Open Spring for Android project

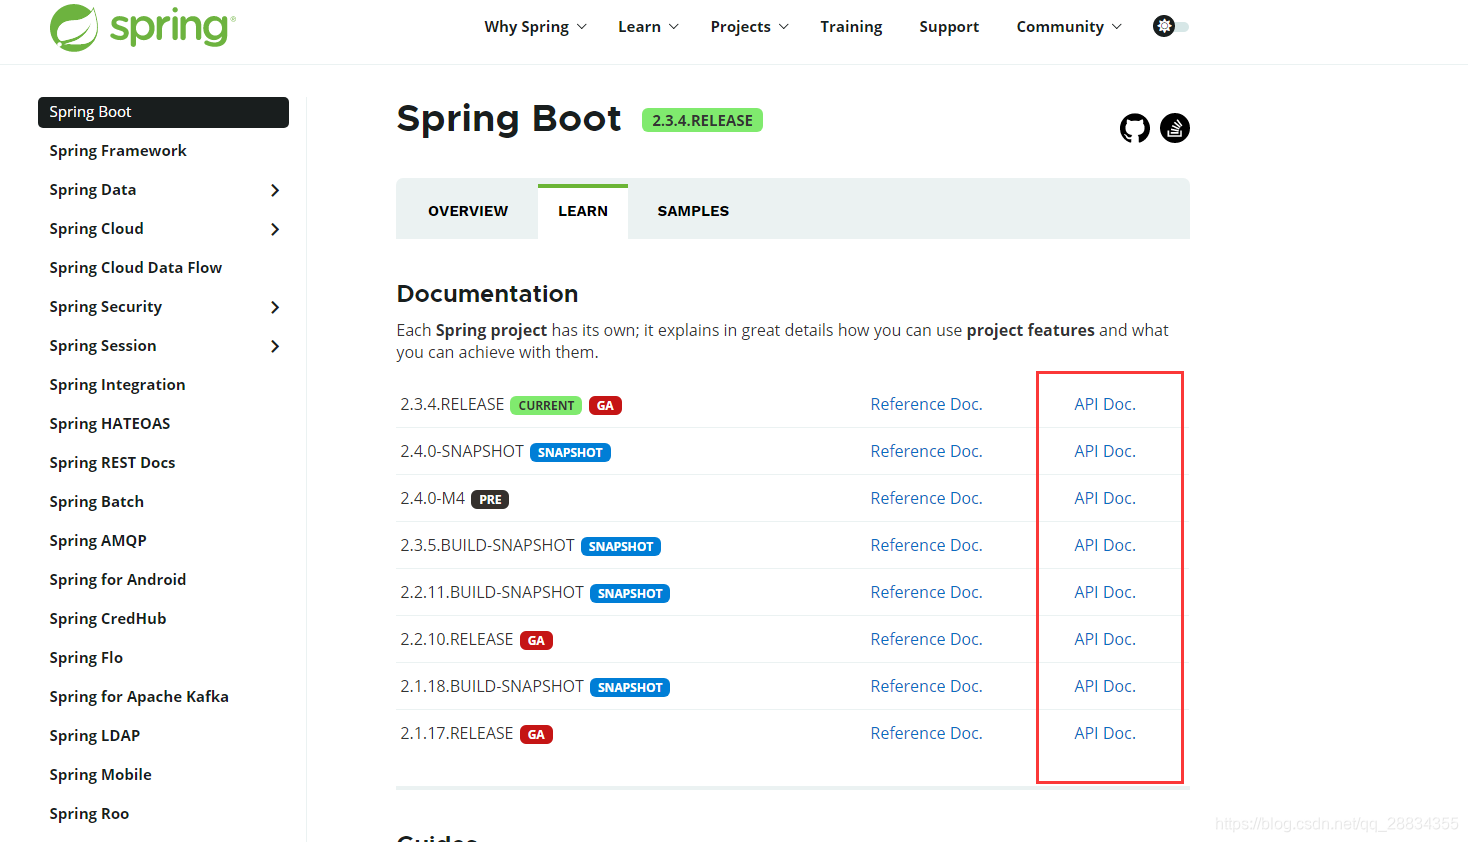tap(118, 580)
